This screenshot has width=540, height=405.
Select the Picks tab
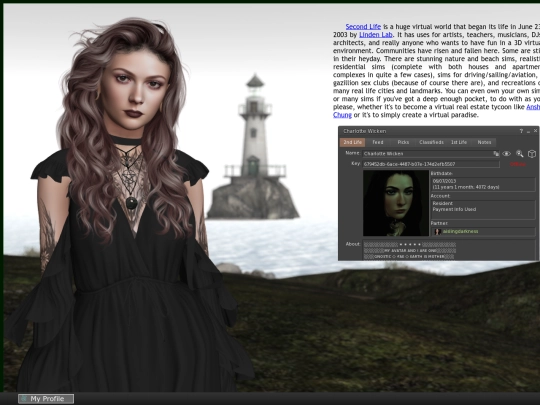tap(403, 142)
